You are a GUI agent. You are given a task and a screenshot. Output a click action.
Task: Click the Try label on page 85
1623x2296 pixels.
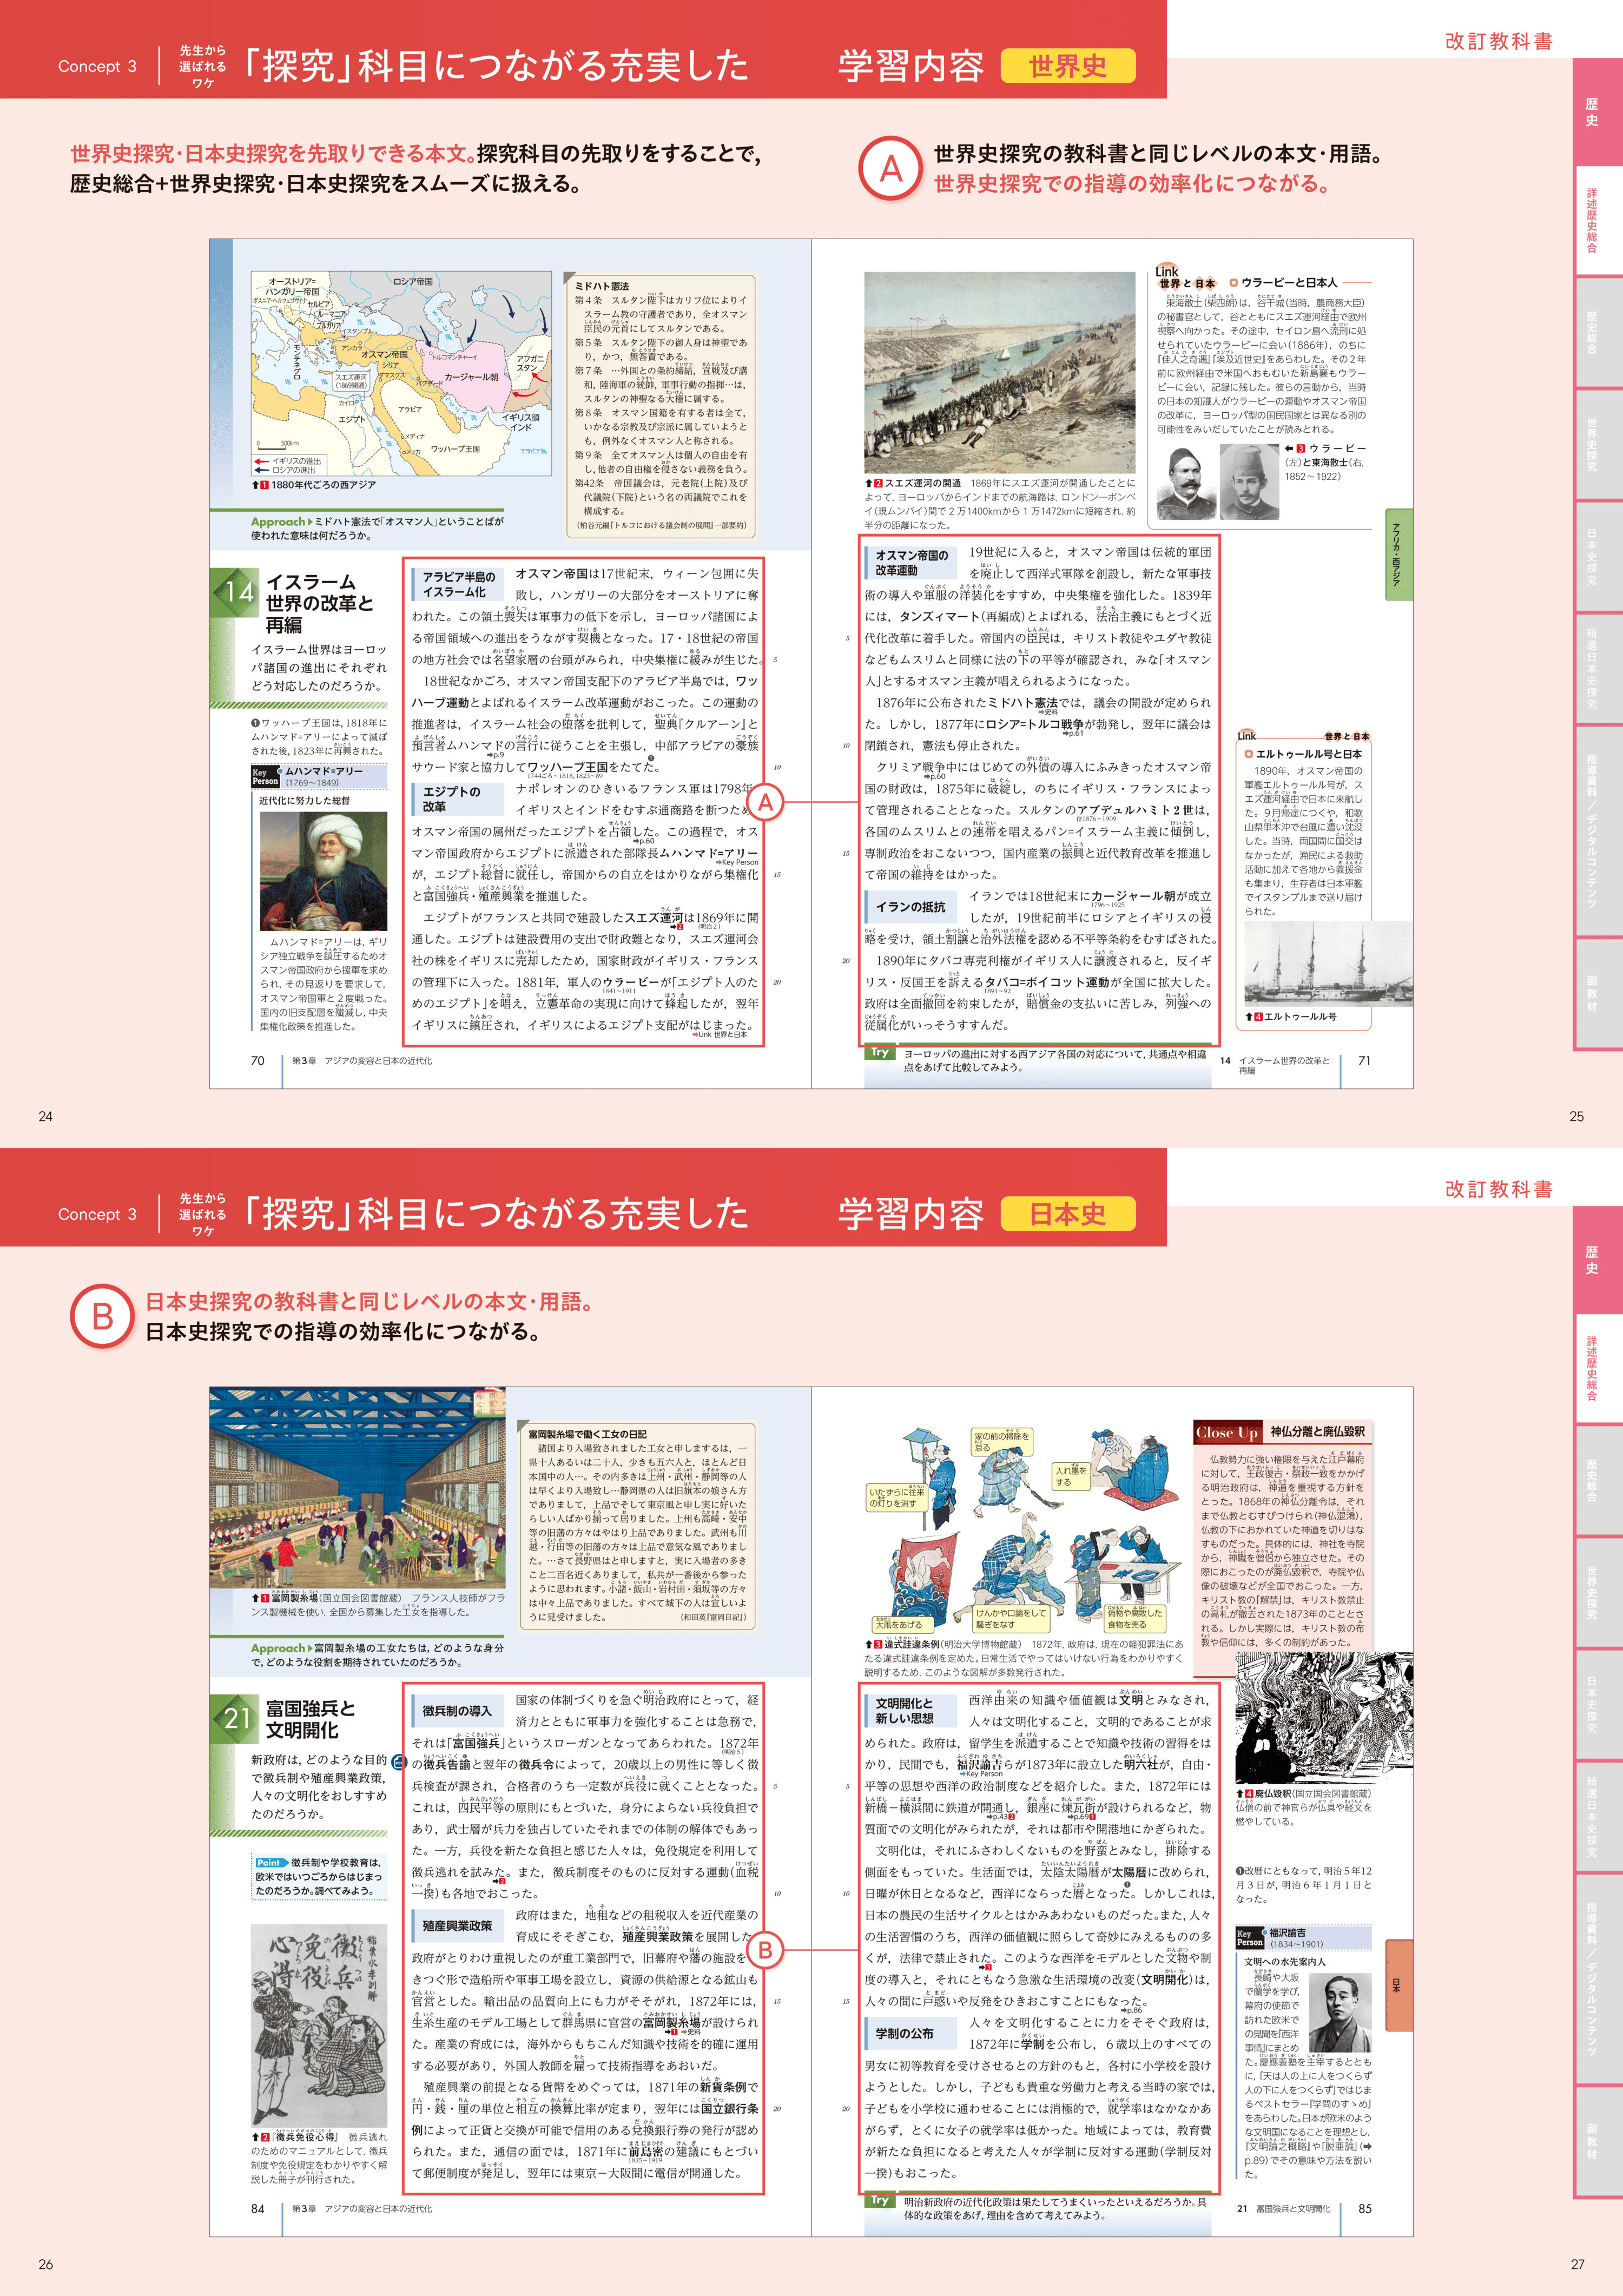click(879, 2200)
